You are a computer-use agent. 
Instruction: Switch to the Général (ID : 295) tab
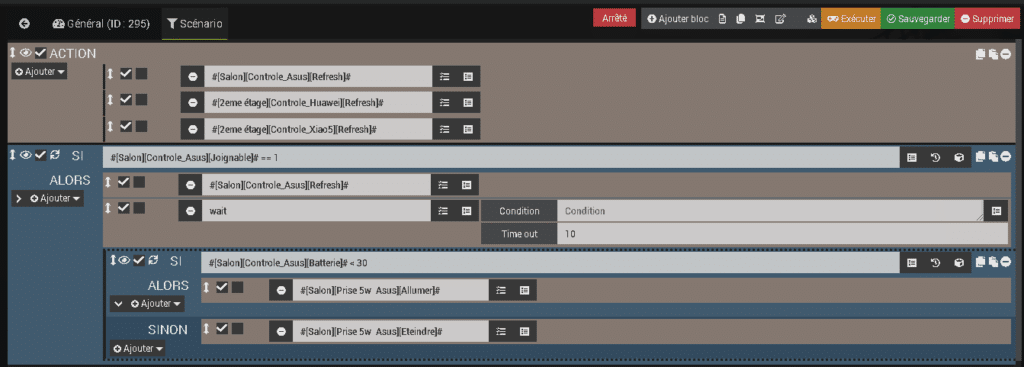click(x=101, y=24)
